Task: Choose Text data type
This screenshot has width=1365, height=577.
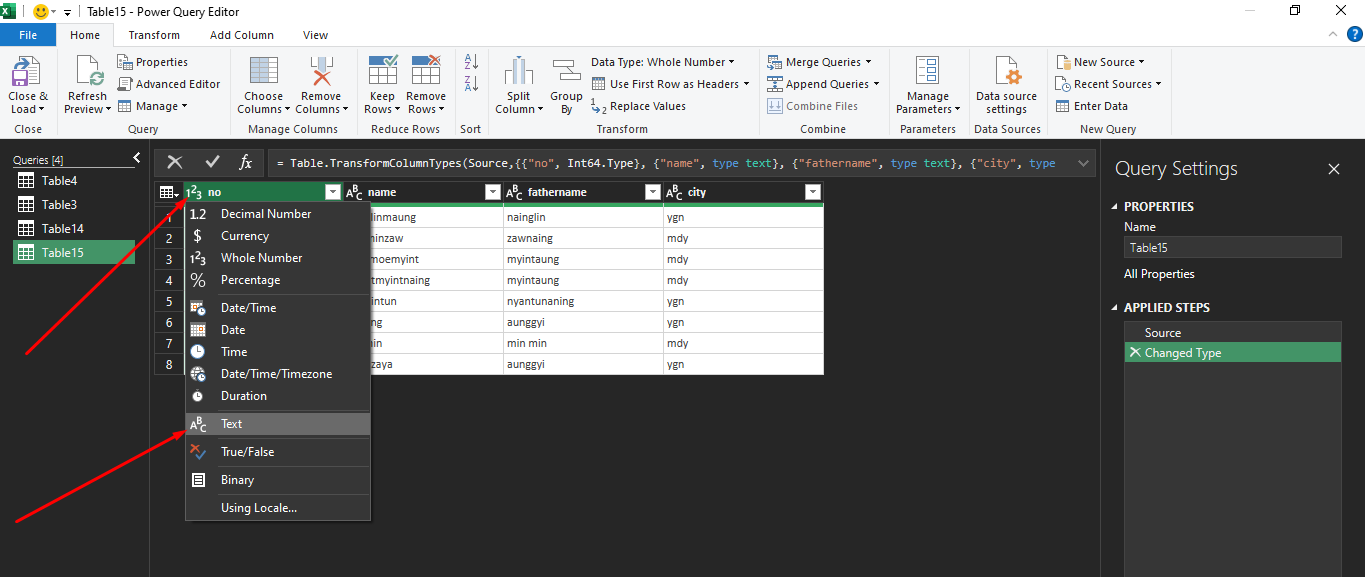Action: point(278,424)
